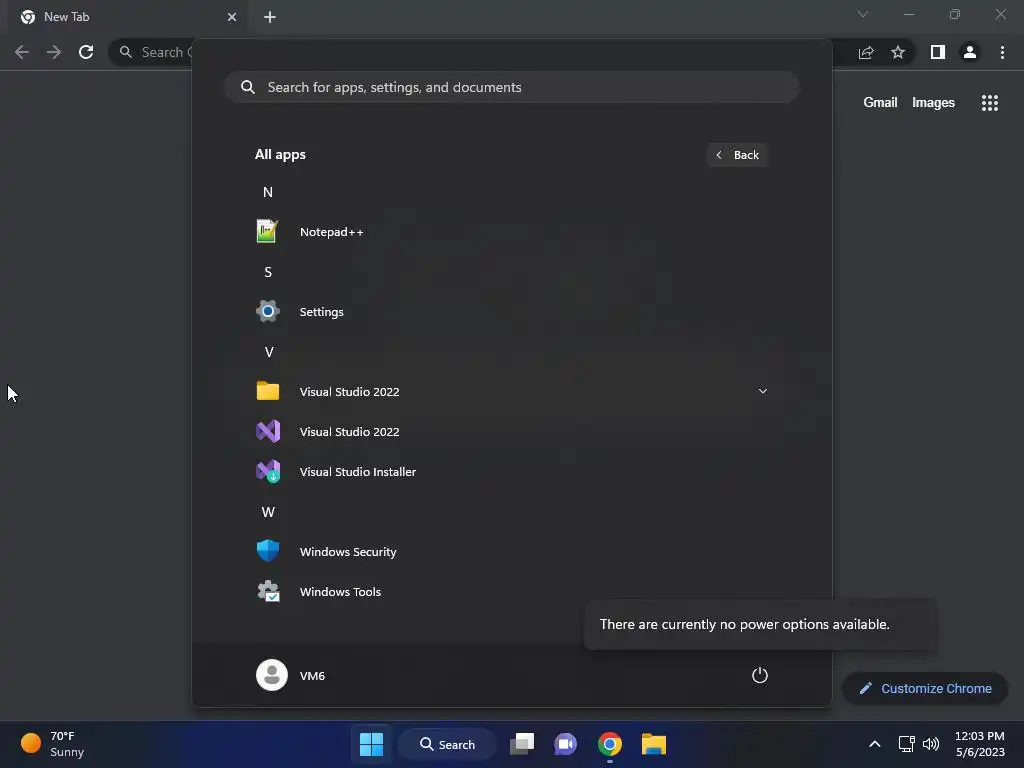Open network status tray icon
Screen dimensions: 1024x768
pos(906,744)
